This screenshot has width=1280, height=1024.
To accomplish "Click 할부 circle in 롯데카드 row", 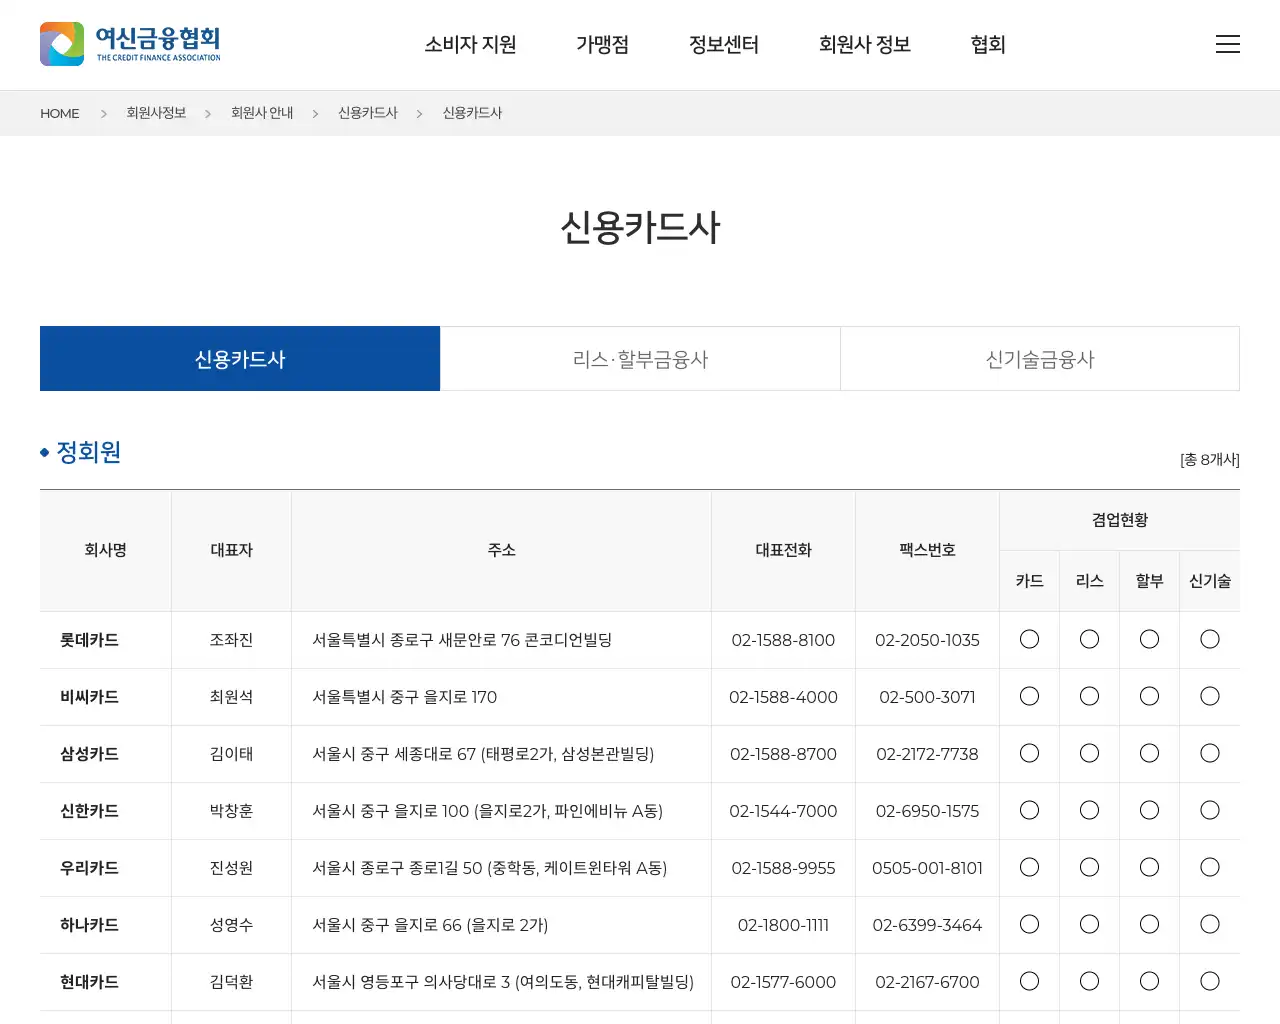I will pos(1149,639).
